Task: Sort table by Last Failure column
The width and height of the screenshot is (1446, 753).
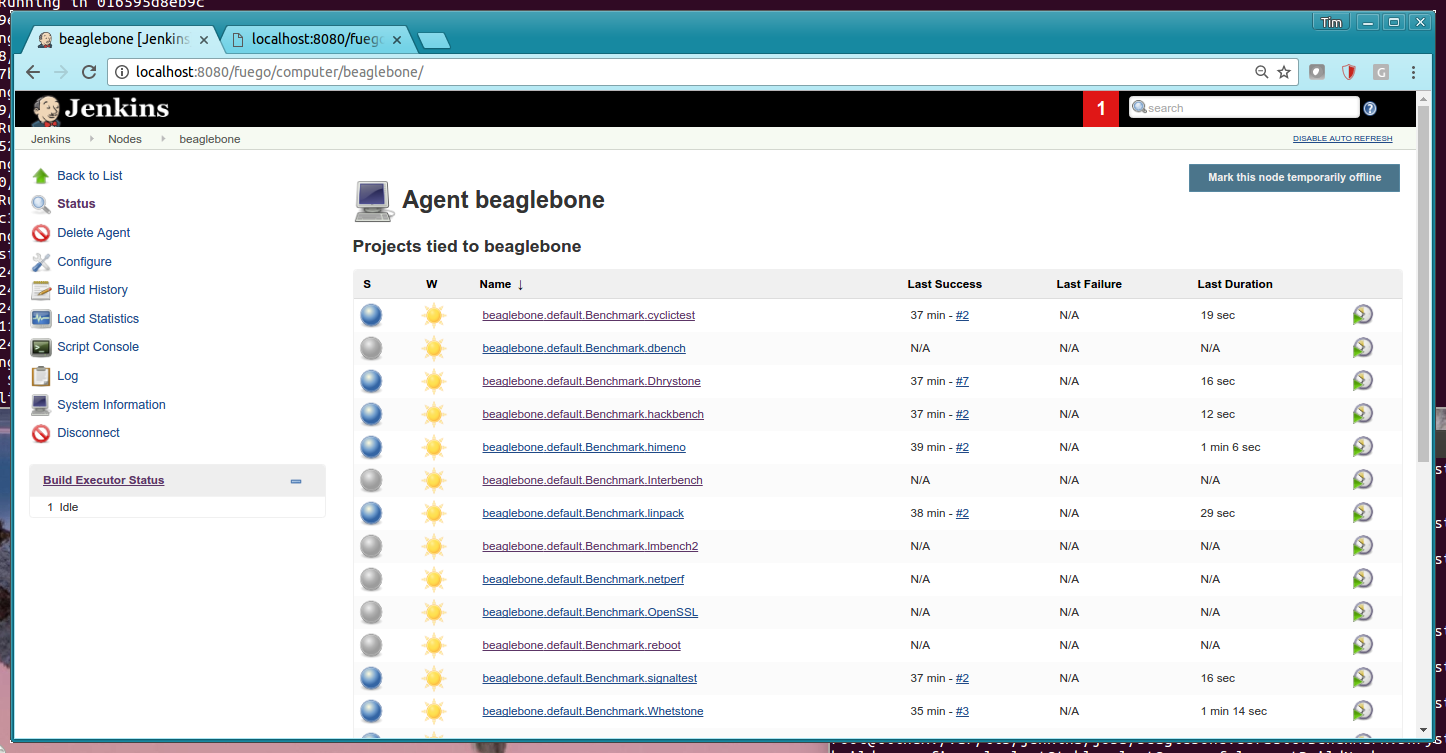Action: (1089, 284)
